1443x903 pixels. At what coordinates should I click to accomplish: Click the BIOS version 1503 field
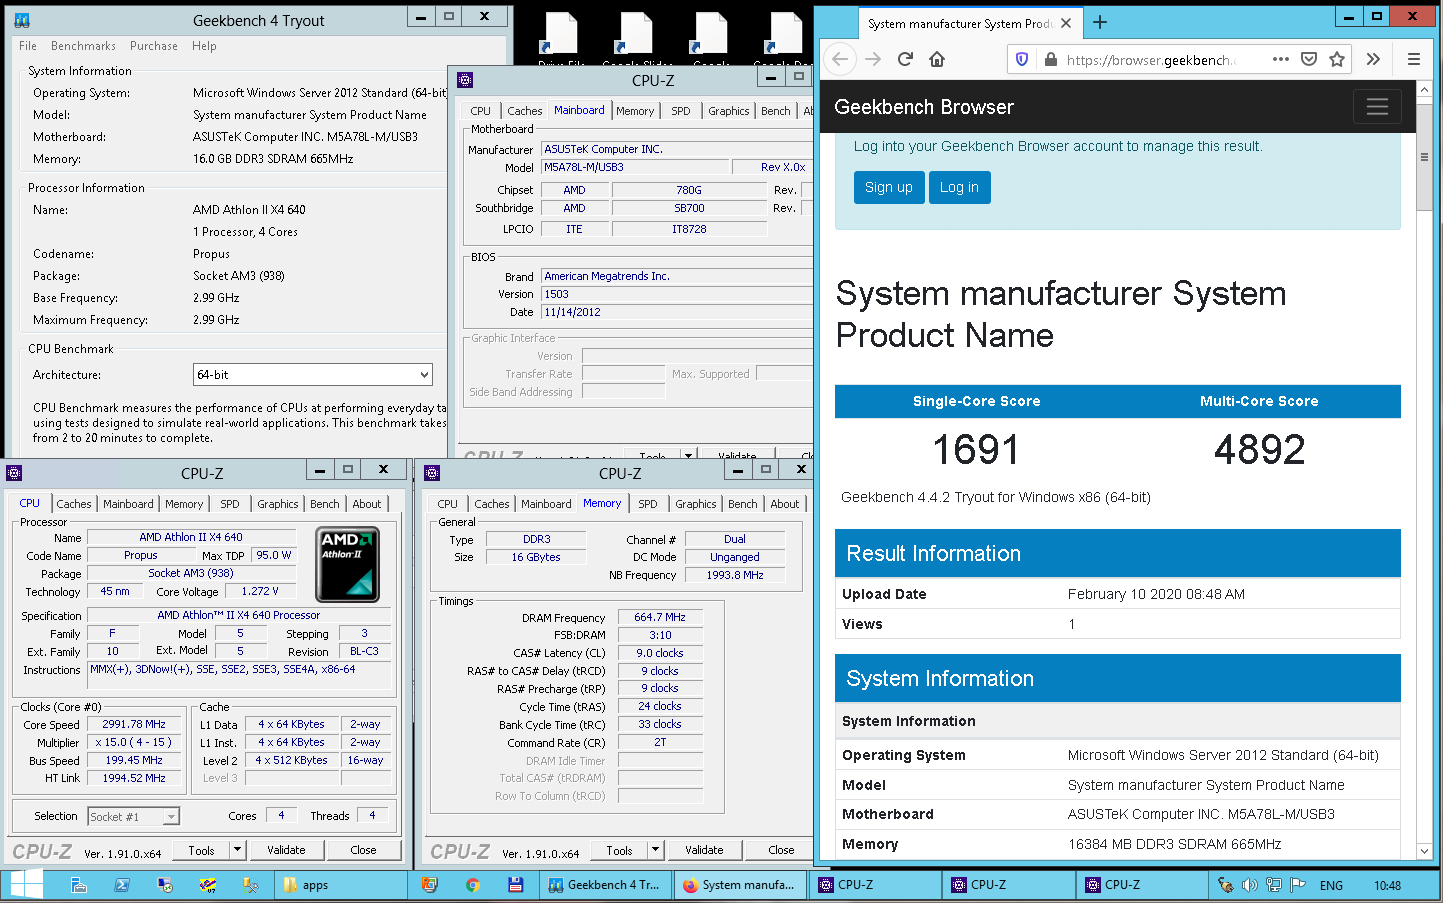pyautogui.click(x=677, y=295)
